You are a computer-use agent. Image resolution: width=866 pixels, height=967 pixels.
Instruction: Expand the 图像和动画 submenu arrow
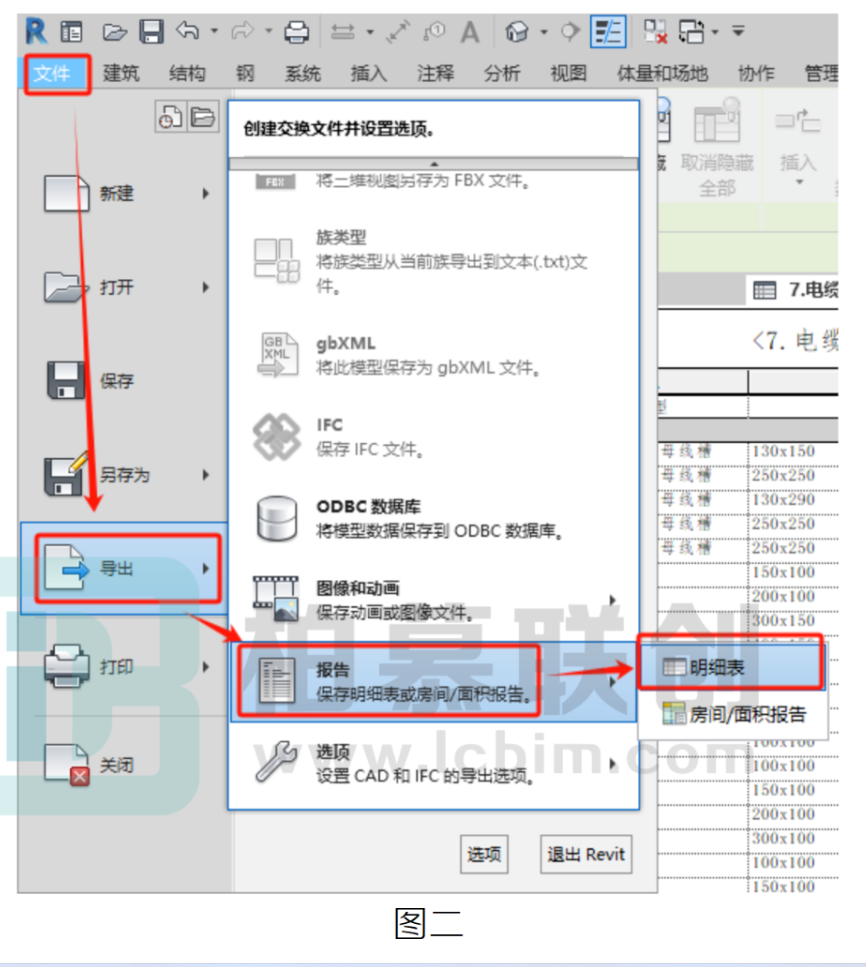[612, 600]
